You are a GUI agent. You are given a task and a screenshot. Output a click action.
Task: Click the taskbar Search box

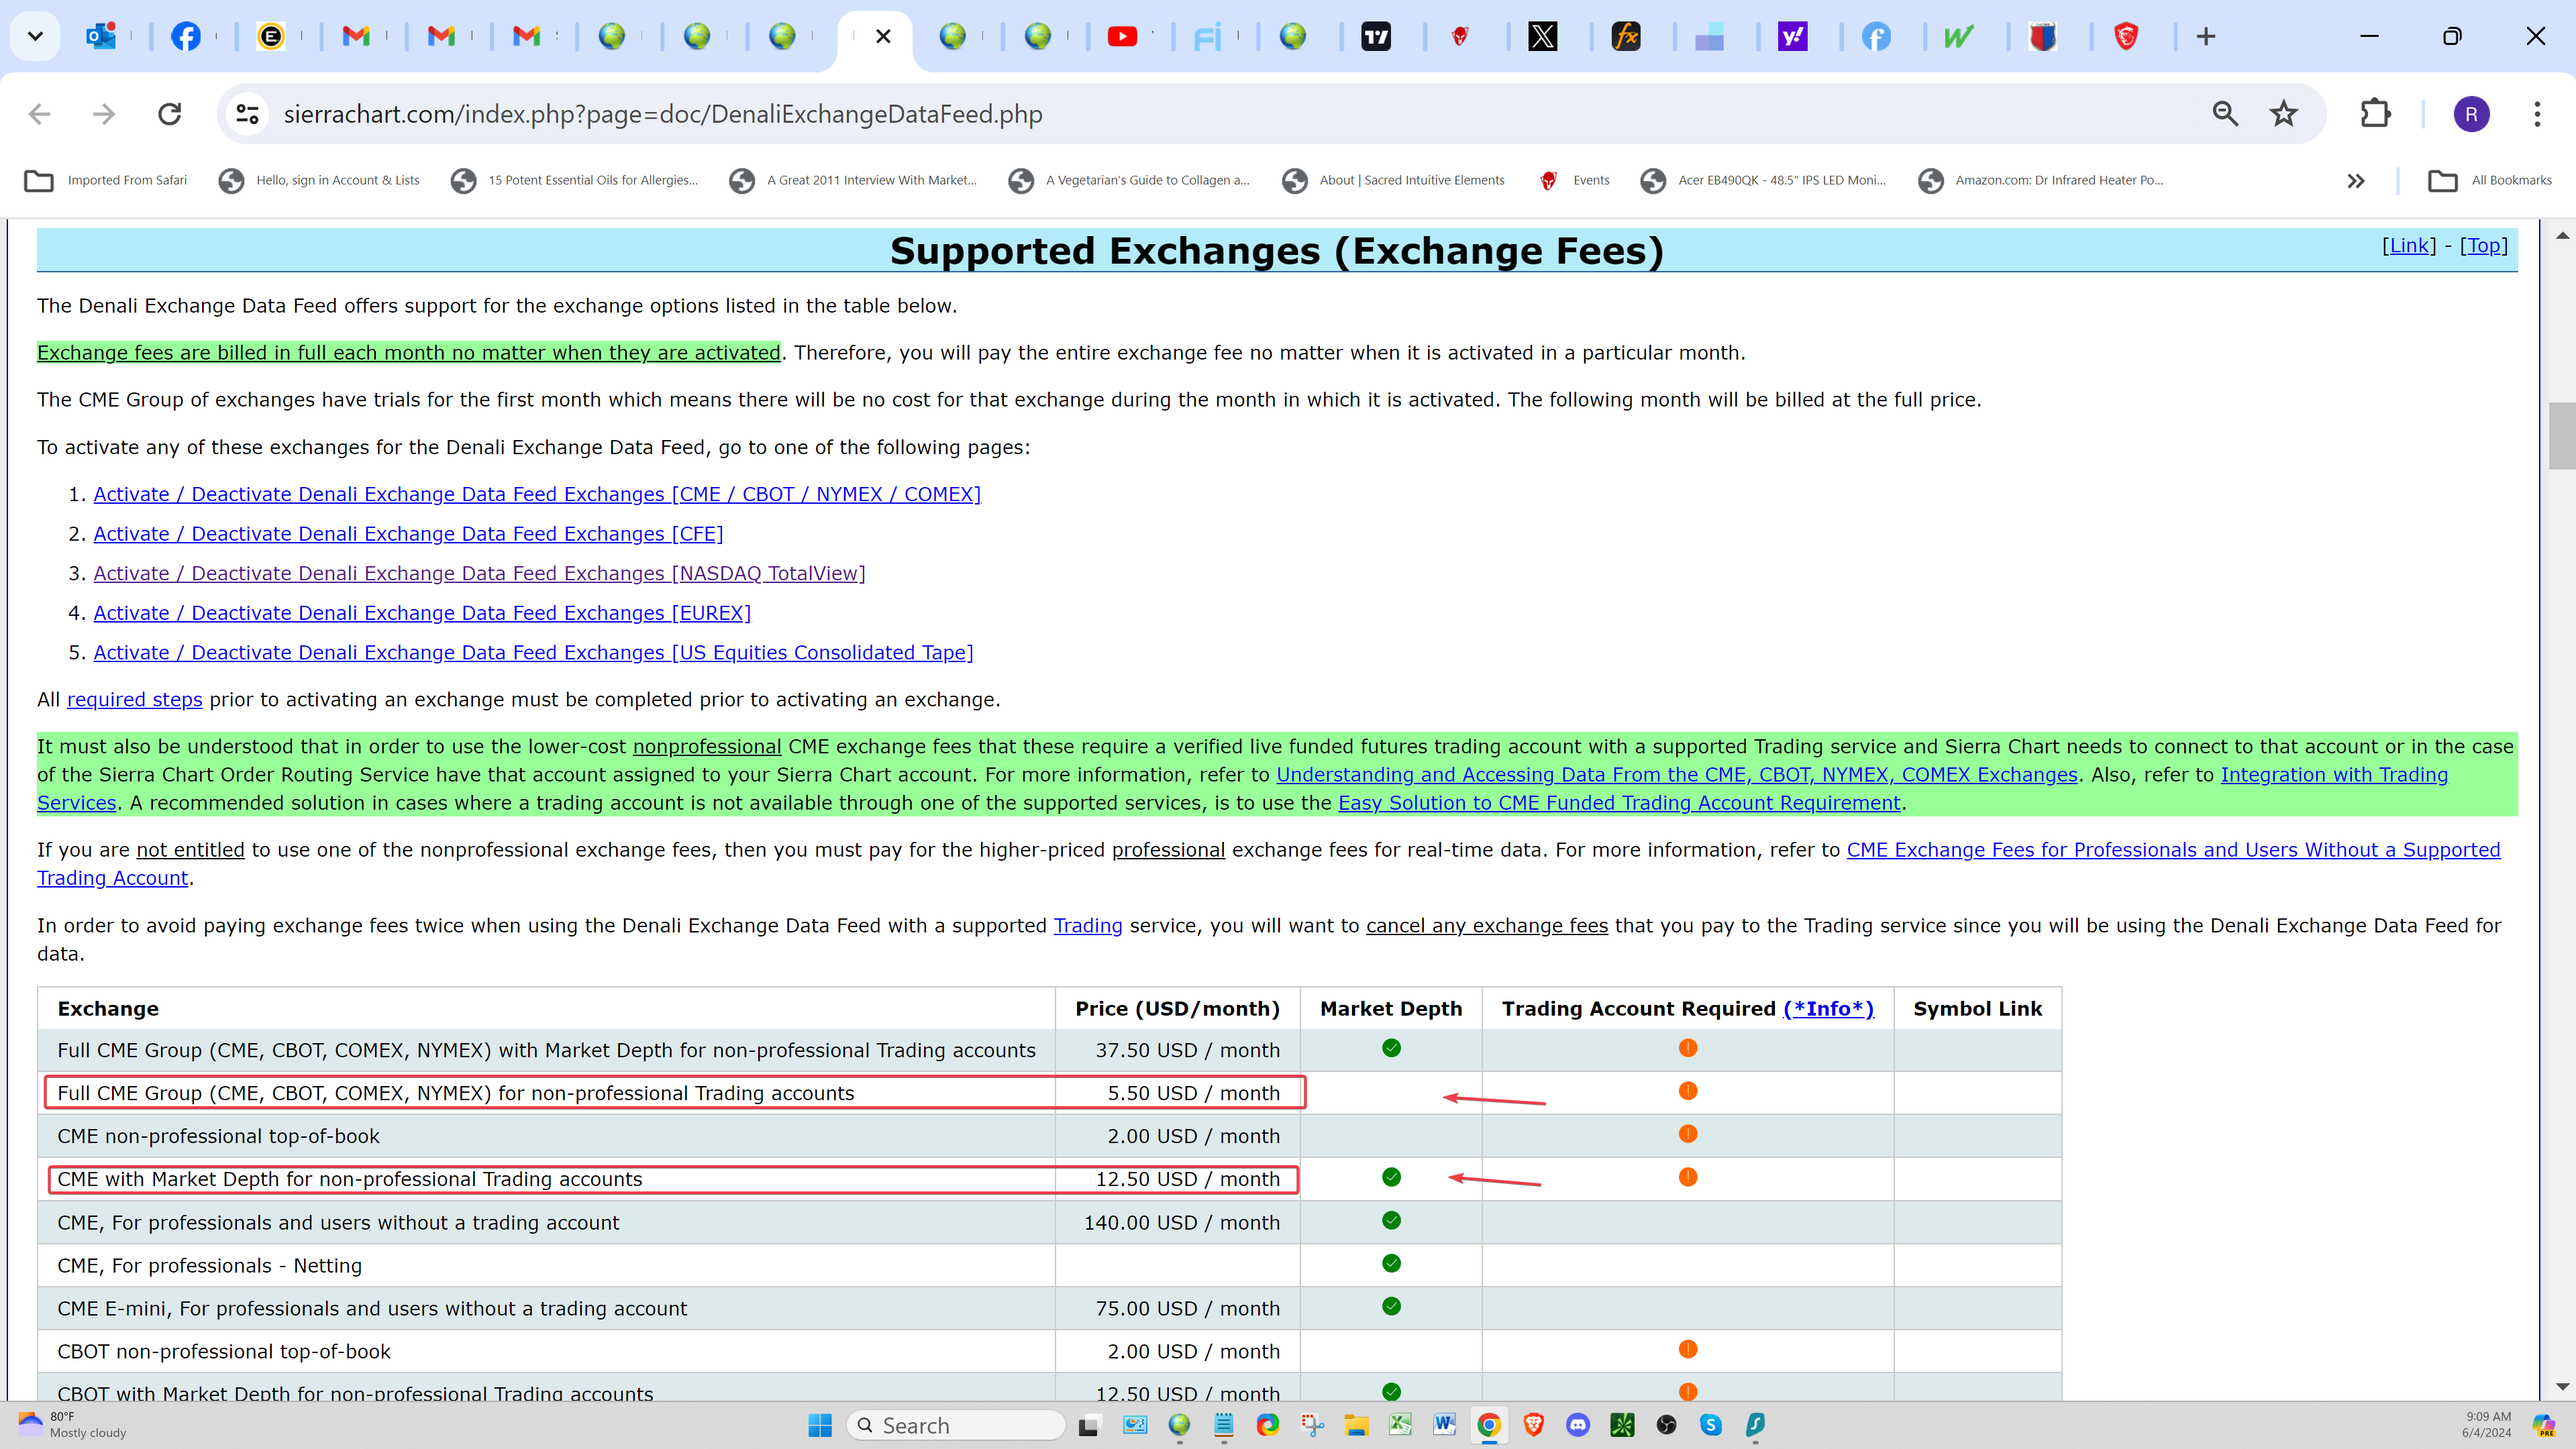pos(956,1425)
